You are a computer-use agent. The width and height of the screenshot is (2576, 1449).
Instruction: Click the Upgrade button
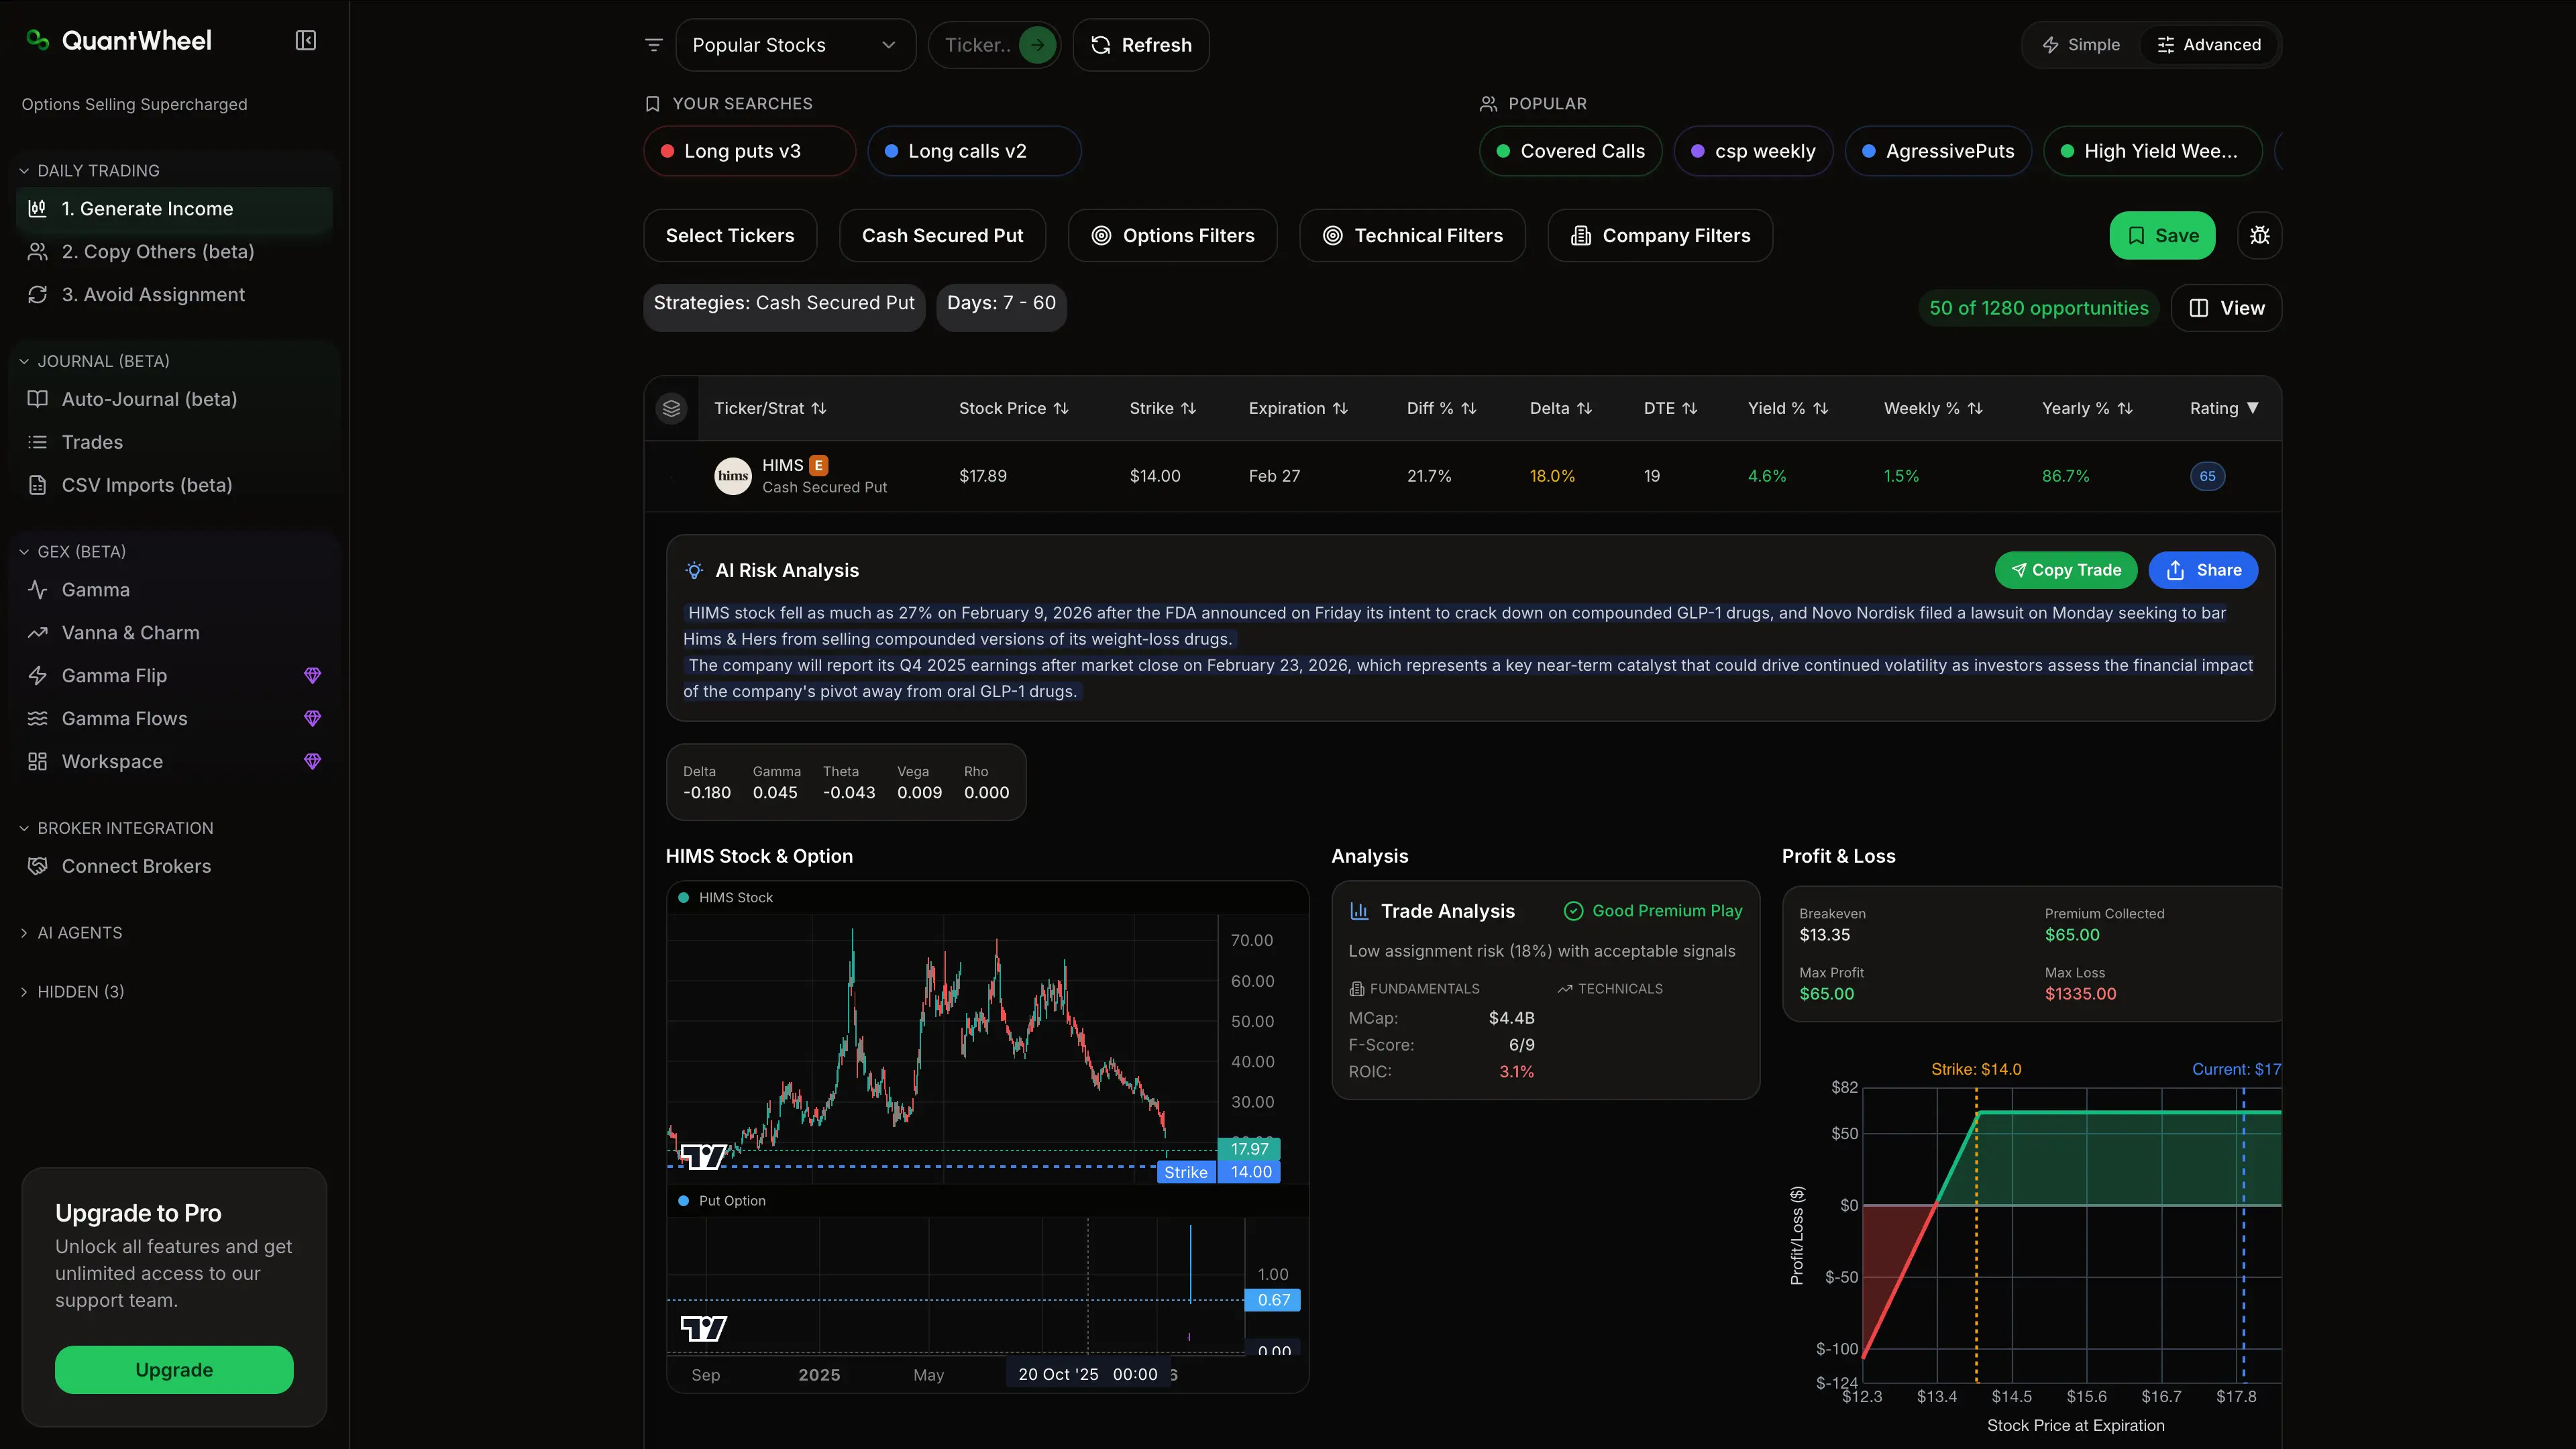click(174, 1370)
